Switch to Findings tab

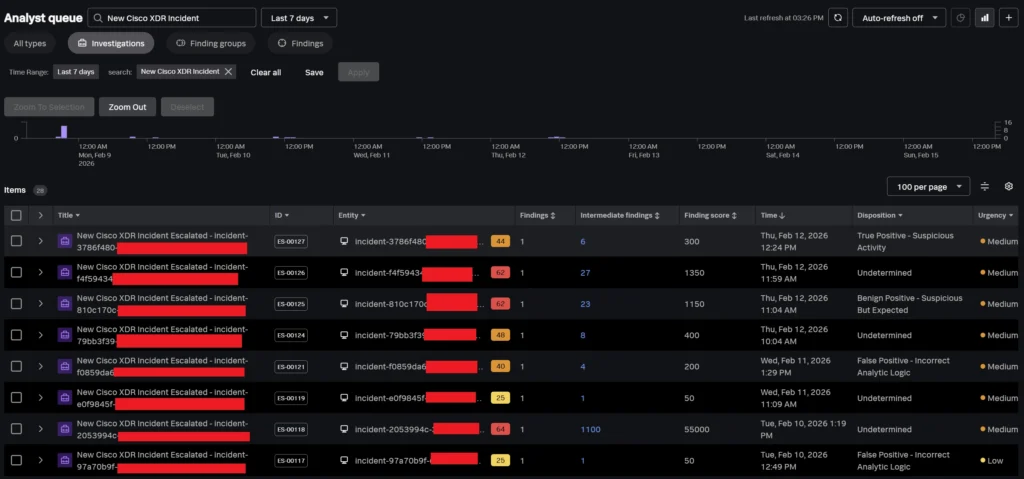coord(300,43)
